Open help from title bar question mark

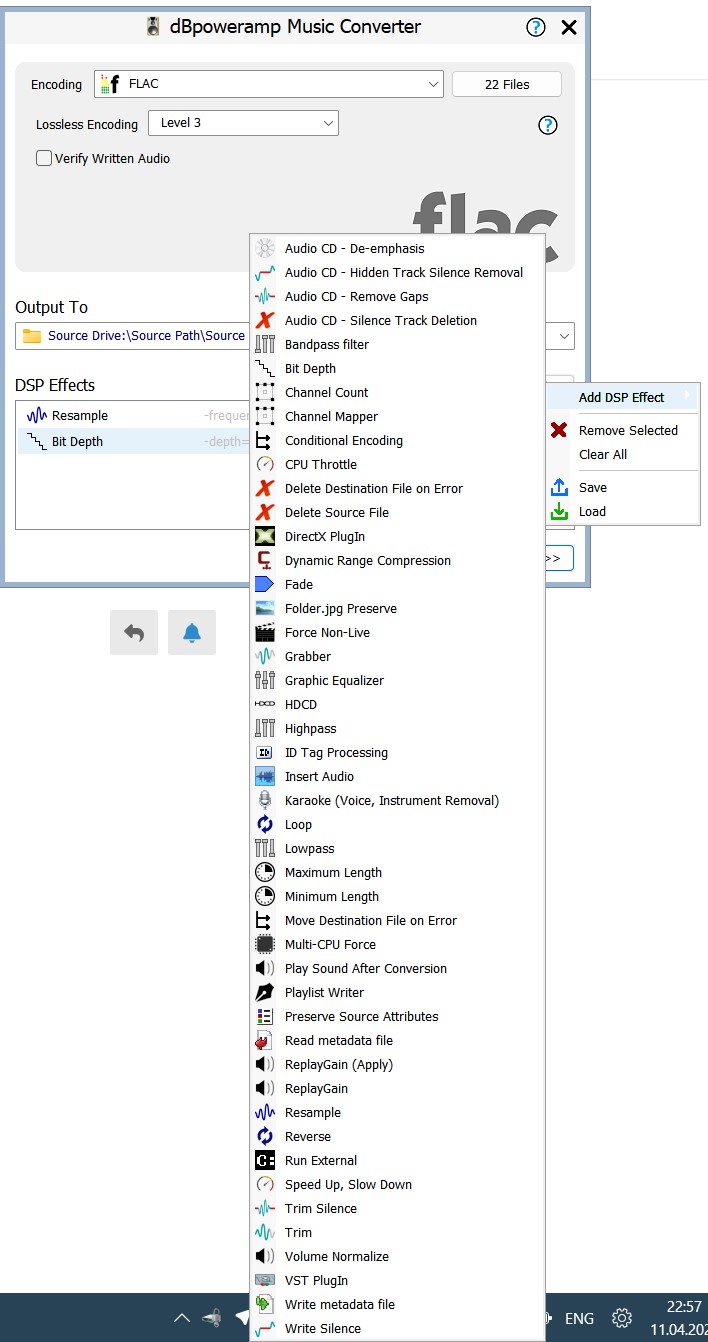536,28
